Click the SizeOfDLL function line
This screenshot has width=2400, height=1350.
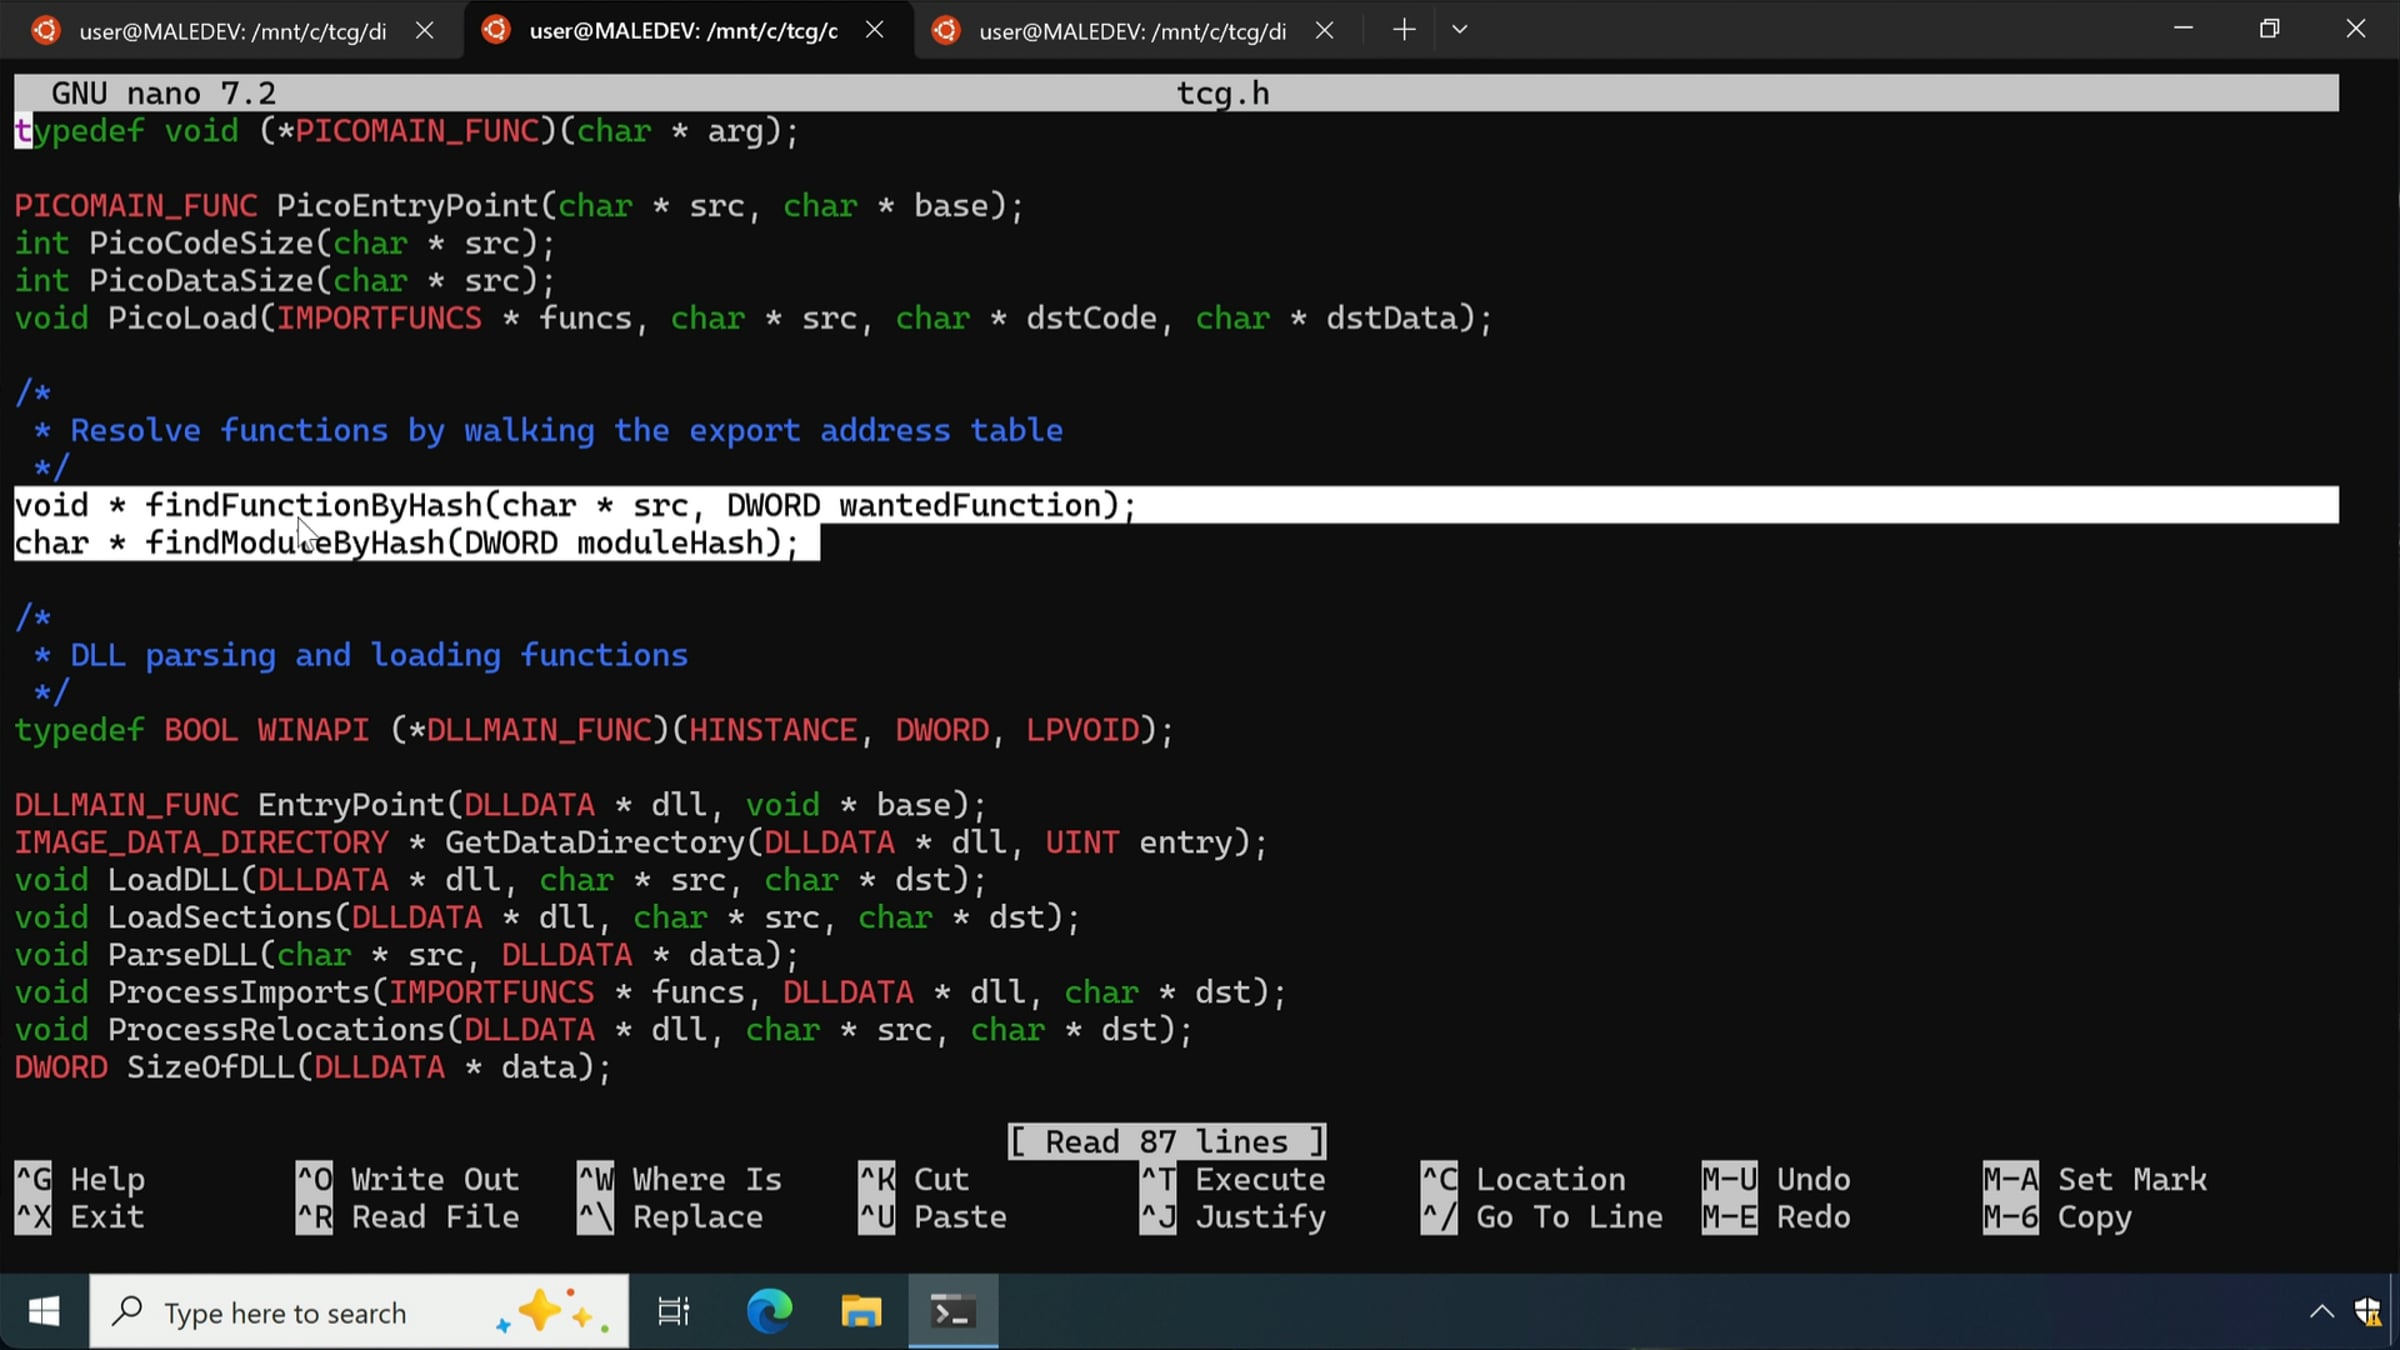tap(313, 1067)
